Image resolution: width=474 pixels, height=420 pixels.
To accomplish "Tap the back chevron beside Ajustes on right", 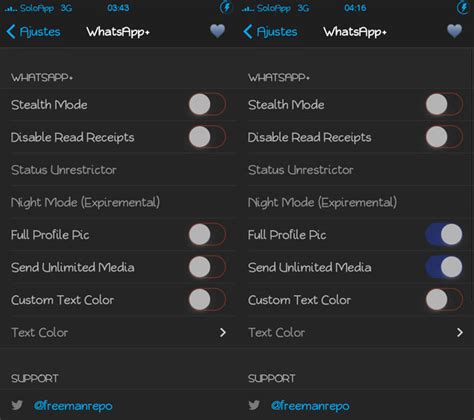I will tap(248, 32).
